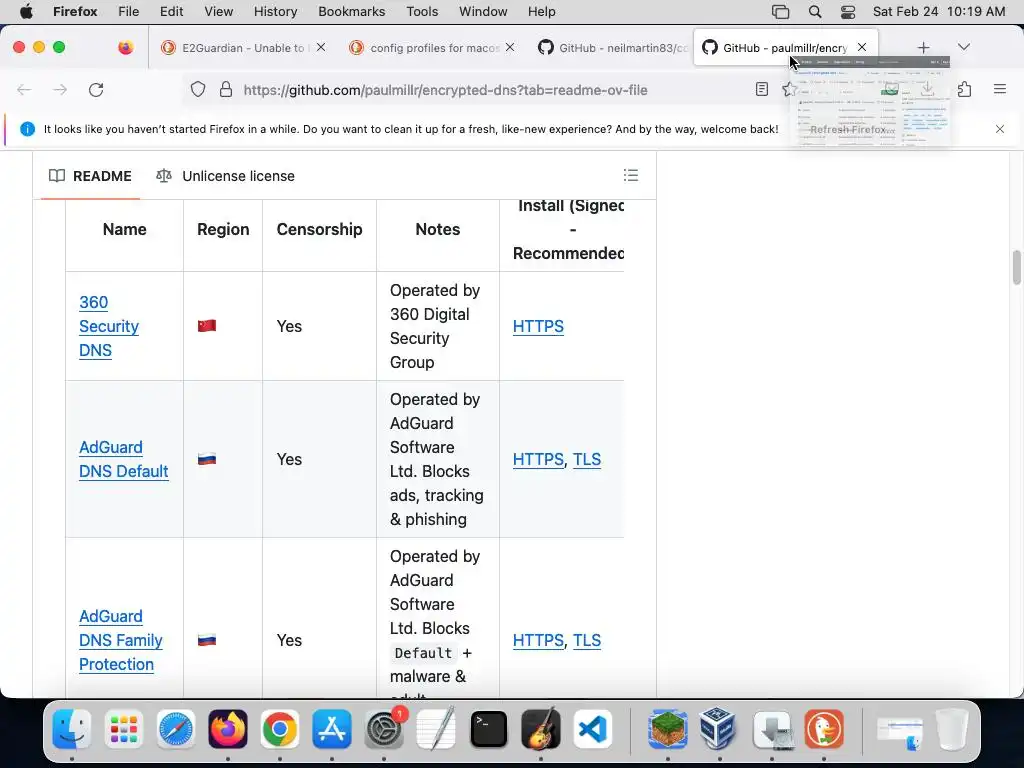Launch Safari from the Dock
Viewport: 1024px width, 768px height.
point(176,729)
